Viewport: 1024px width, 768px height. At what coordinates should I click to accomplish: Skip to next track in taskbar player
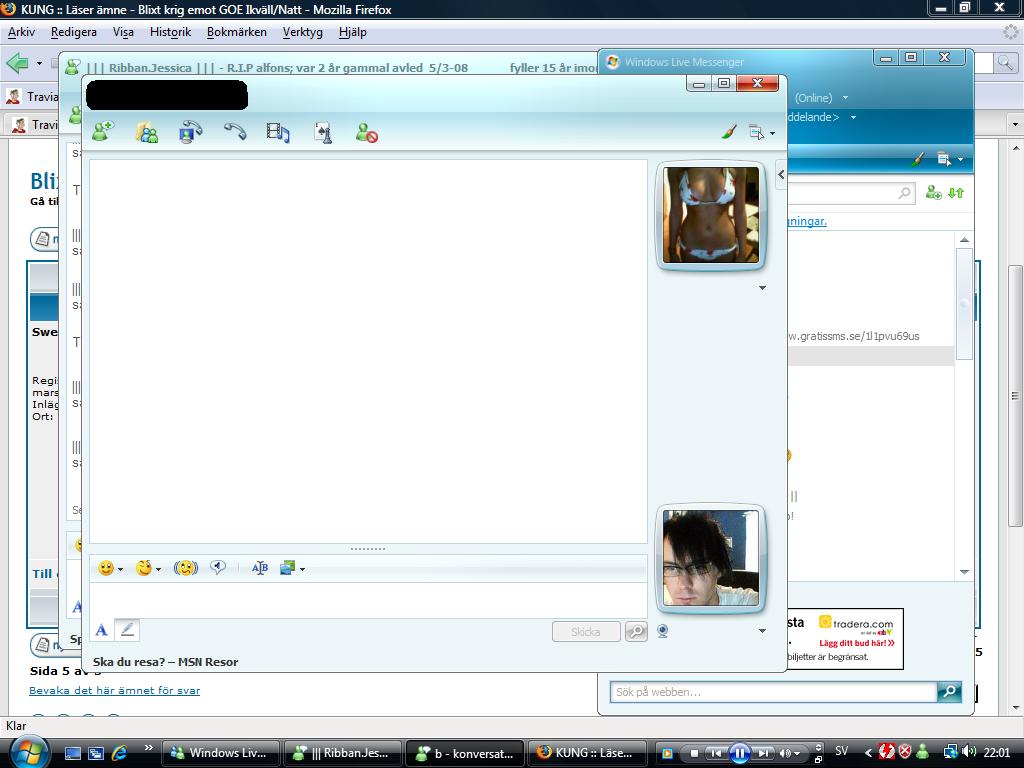click(x=761, y=753)
